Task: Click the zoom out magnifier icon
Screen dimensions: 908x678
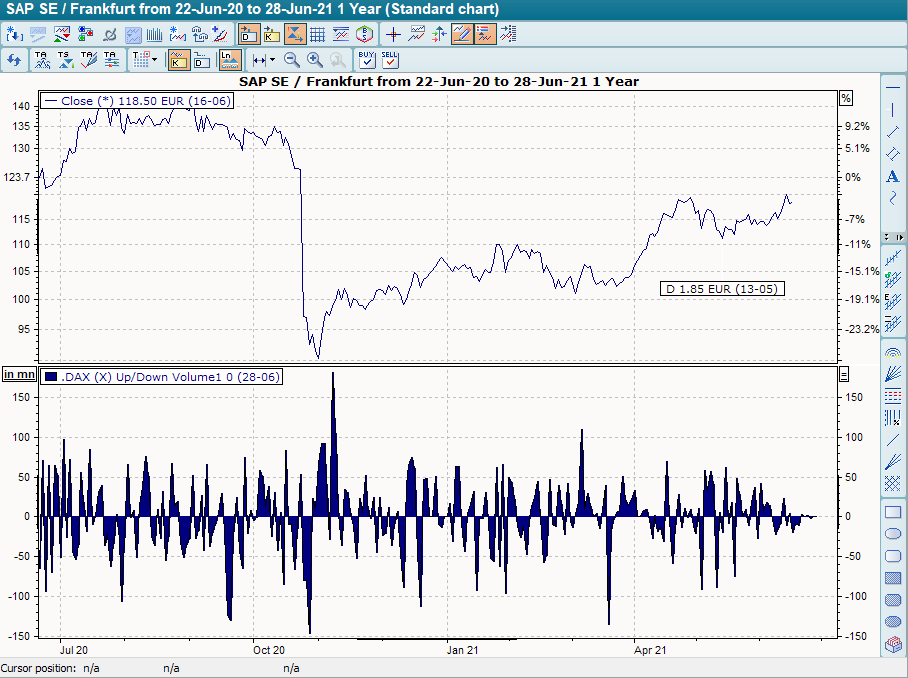Action: [292, 60]
